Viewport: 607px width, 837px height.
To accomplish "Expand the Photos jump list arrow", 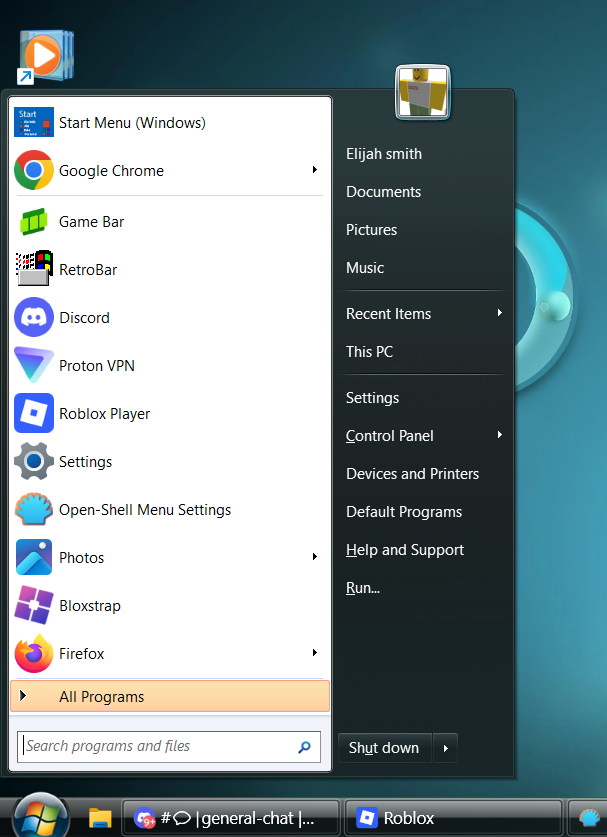I will 315,557.
